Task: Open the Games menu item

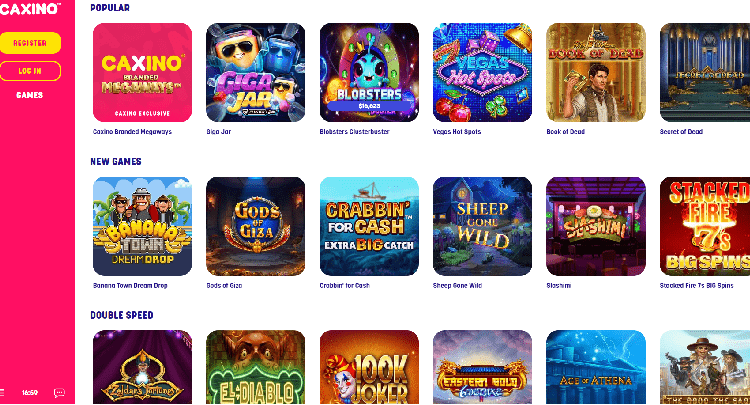Action: (x=30, y=95)
